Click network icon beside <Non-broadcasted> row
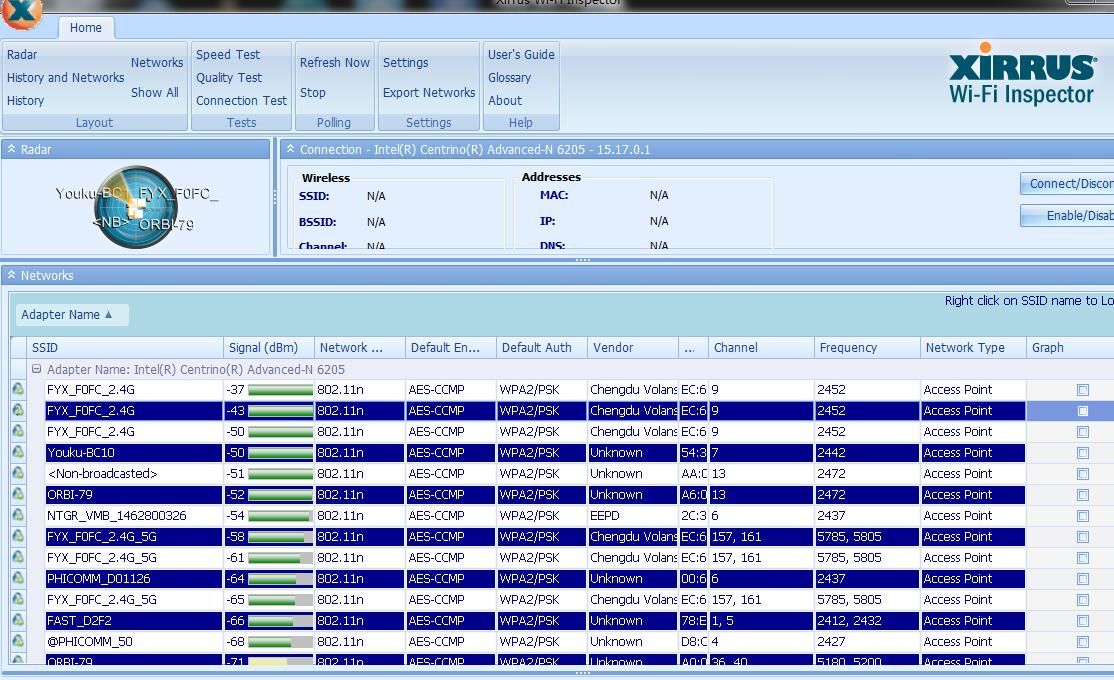The width and height of the screenshot is (1114, 680). point(18,473)
